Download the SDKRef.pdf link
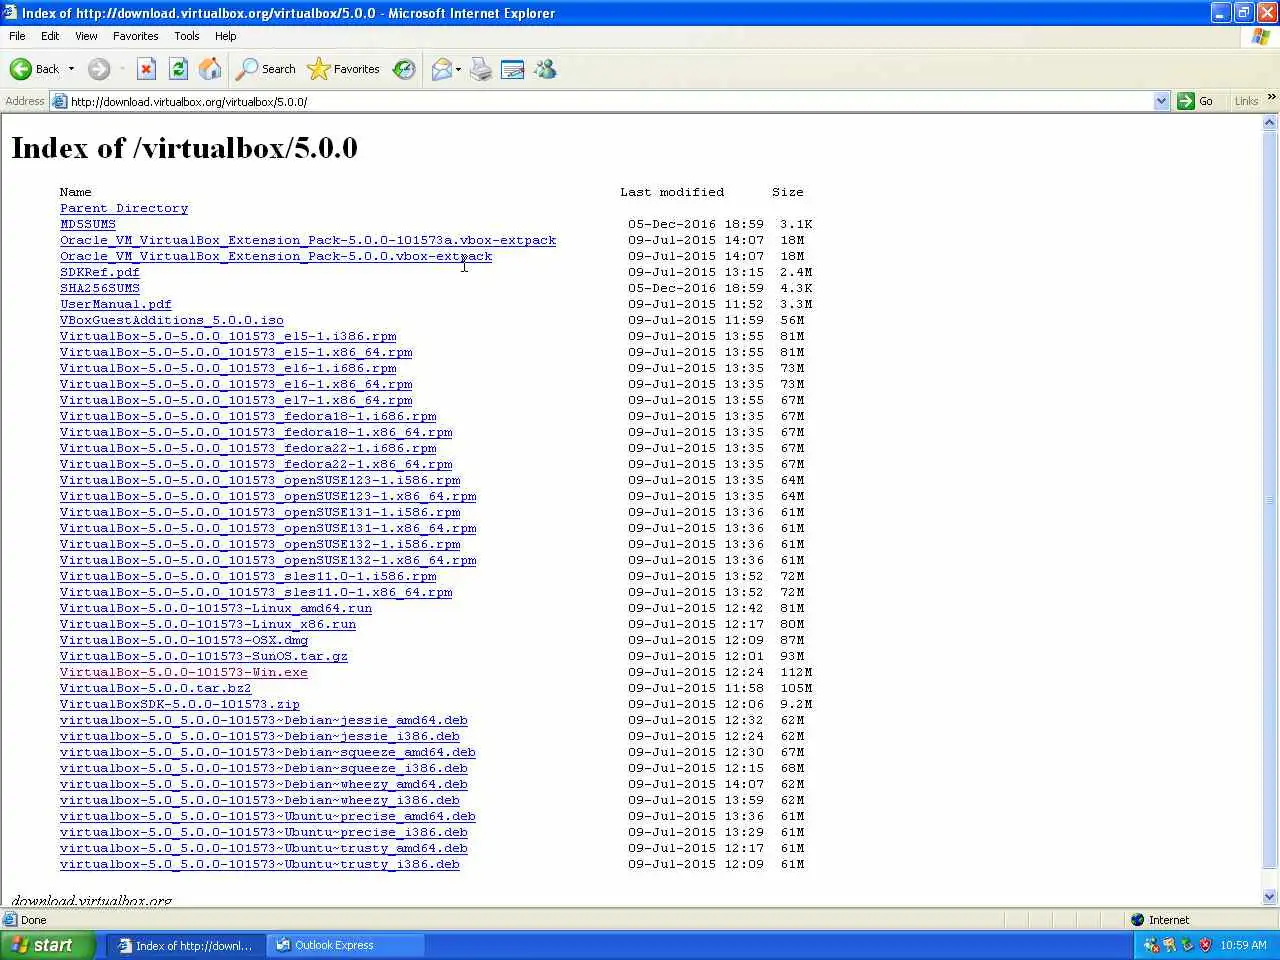 (x=100, y=272)
